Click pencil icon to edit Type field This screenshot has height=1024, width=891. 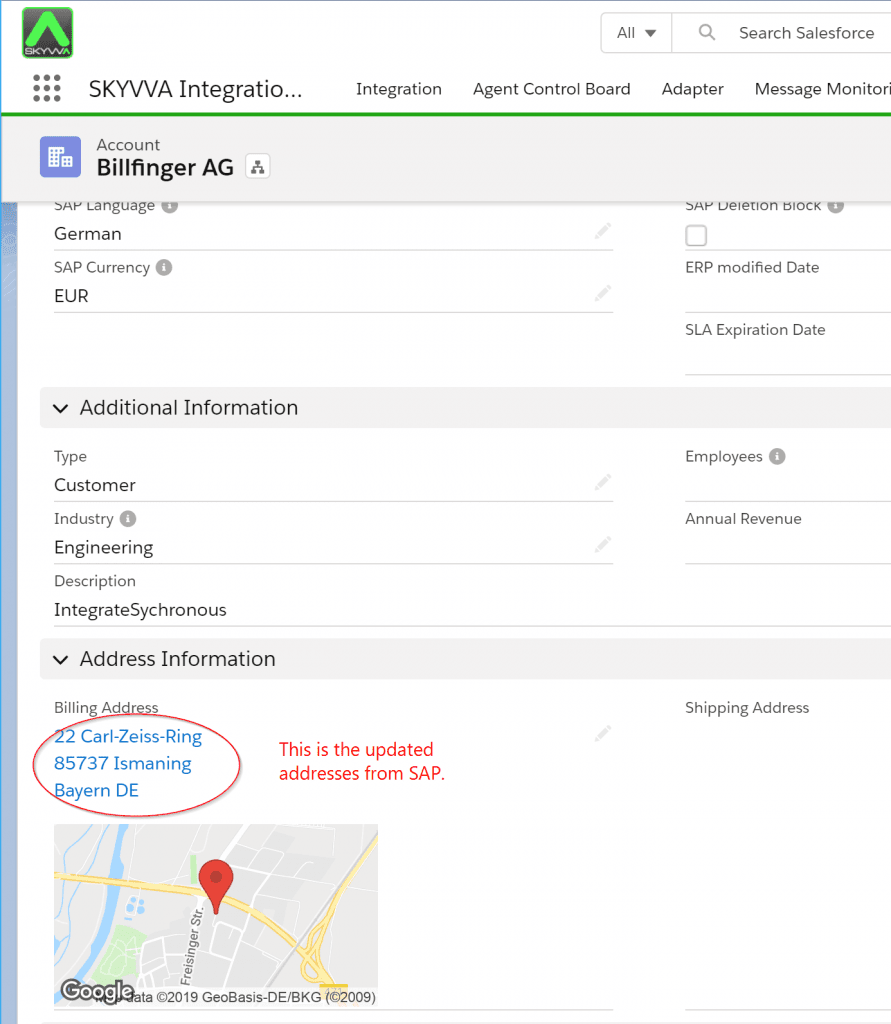point(602,483)
